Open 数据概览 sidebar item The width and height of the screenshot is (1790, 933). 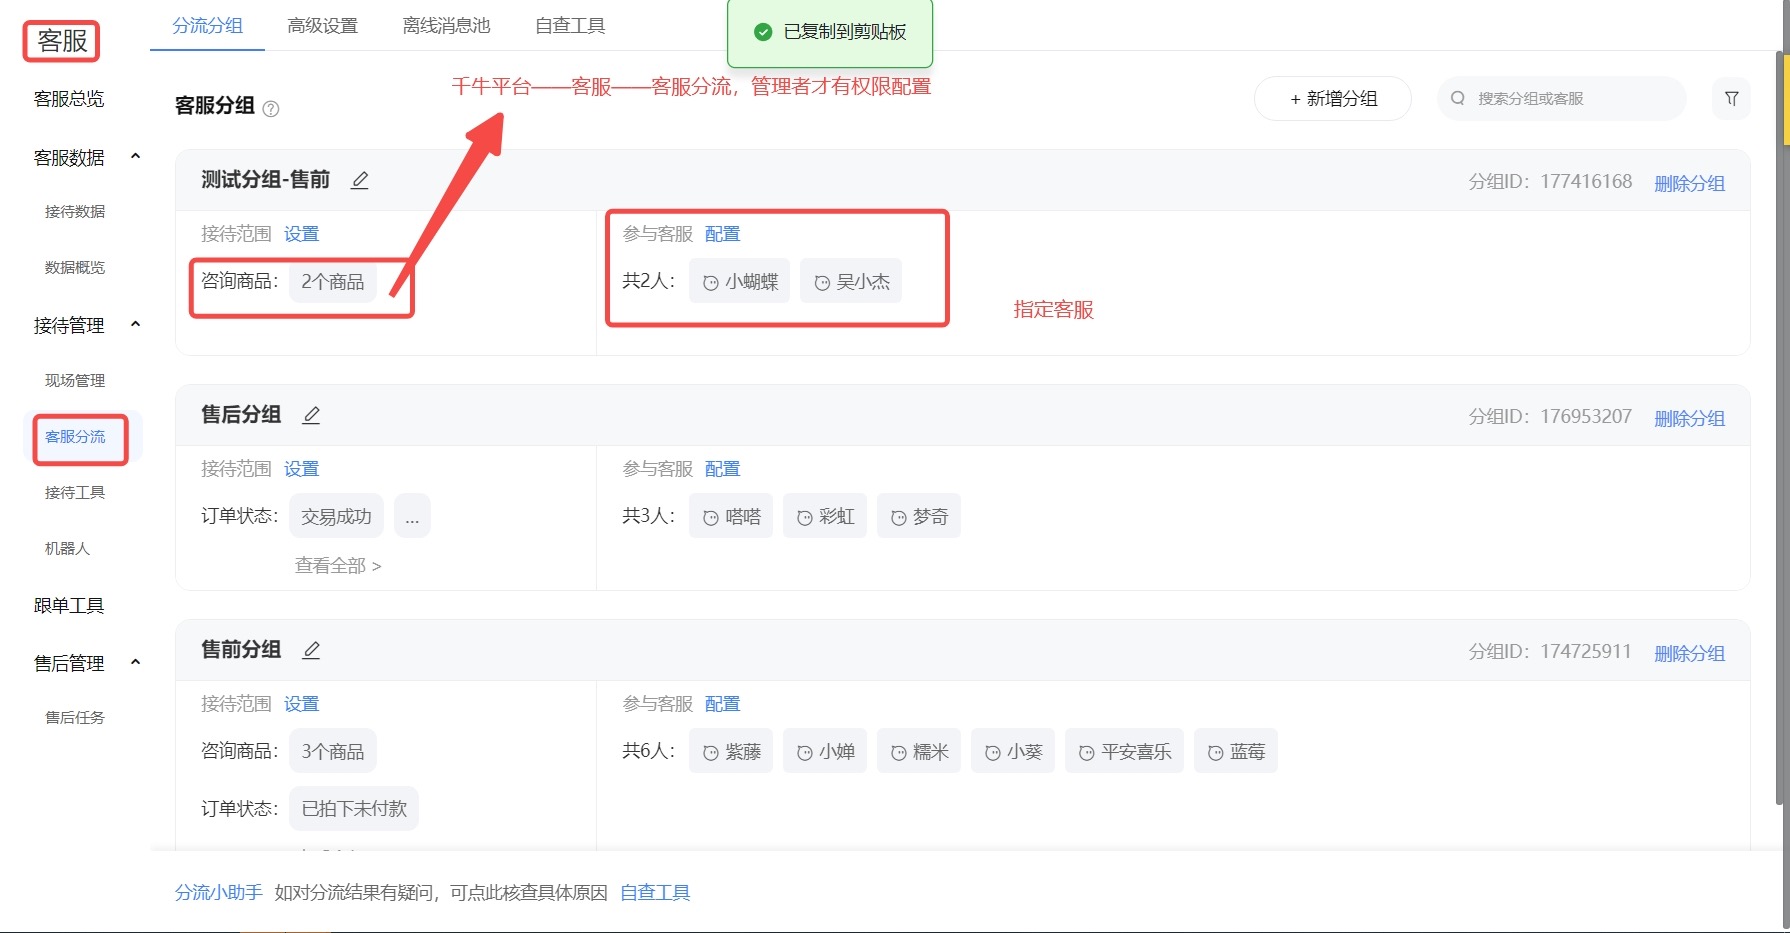(x=75, y=268)
